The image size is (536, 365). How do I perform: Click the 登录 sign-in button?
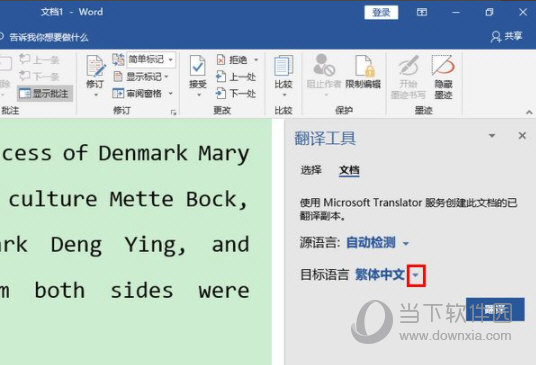381,13
